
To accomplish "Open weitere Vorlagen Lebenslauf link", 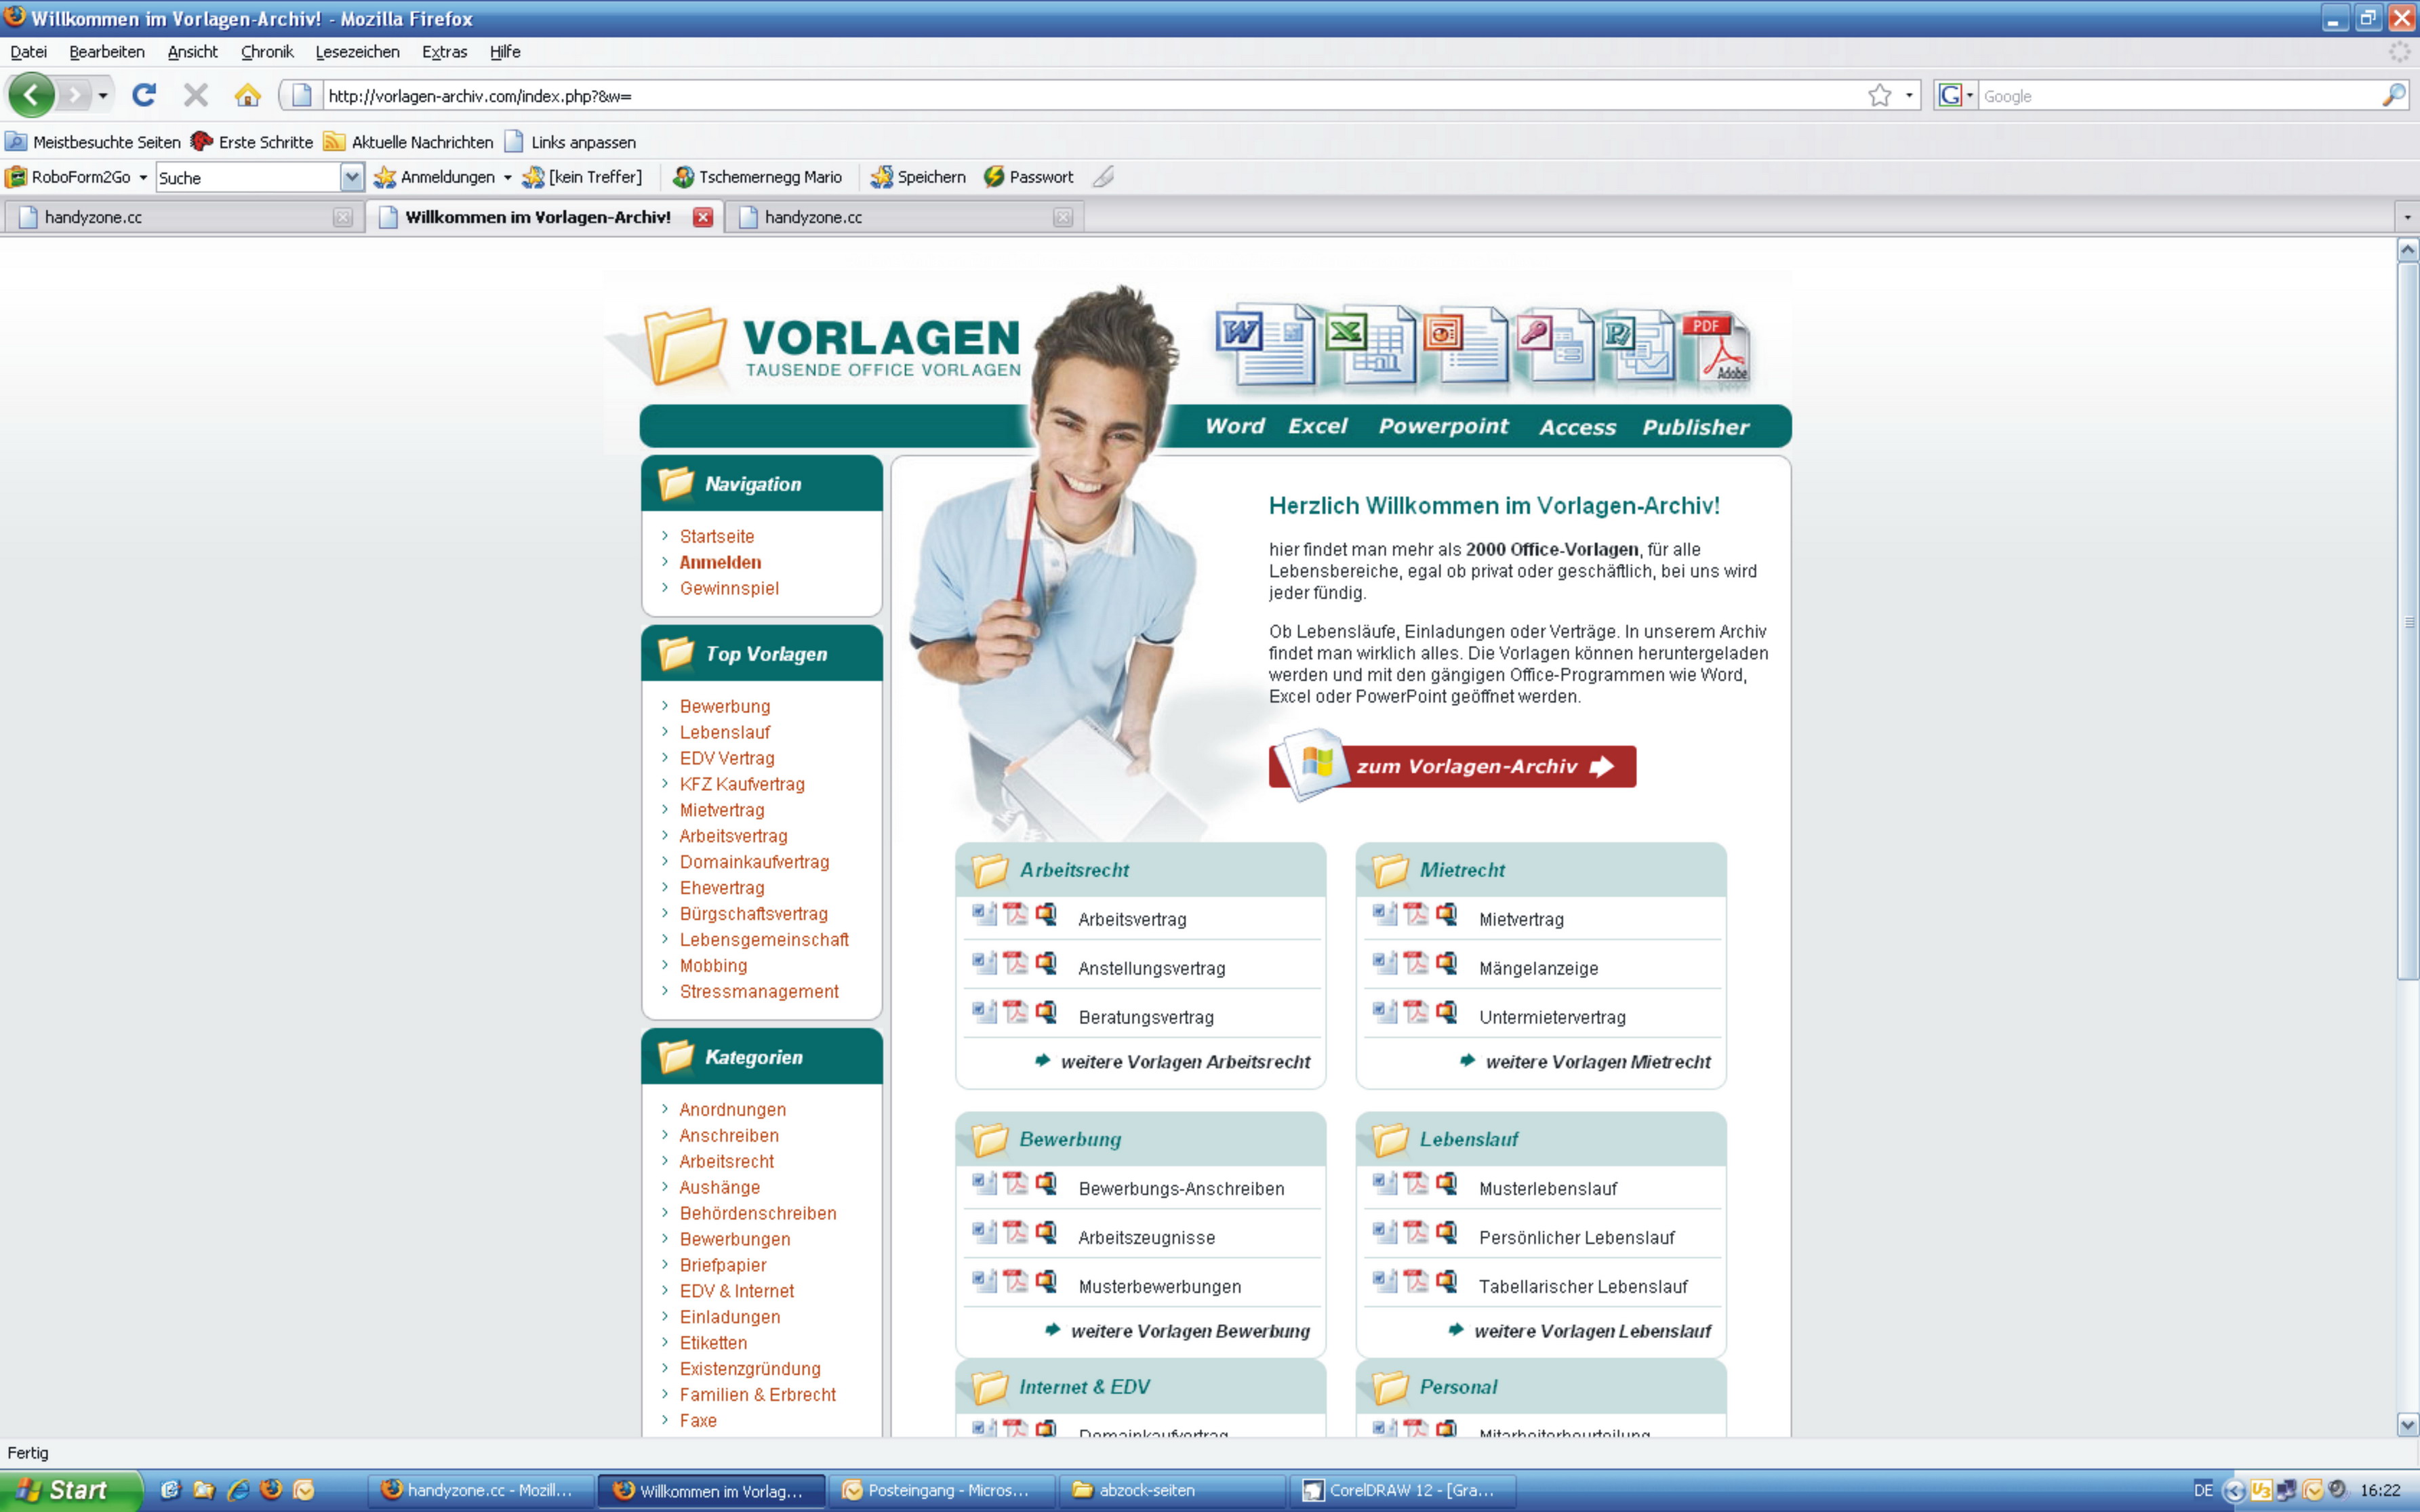I will pos(1592,1331).
